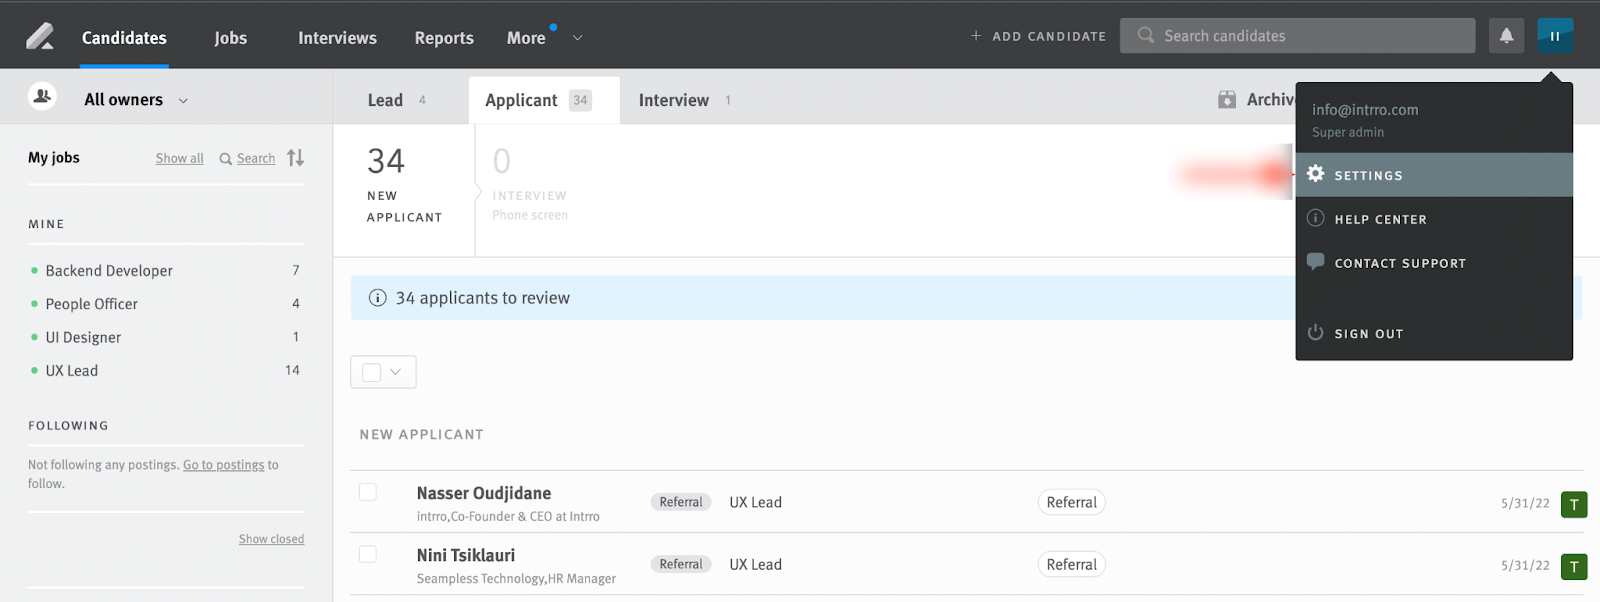
Task: Click the sort jobs arrows icon
Action: pos(295,158)
